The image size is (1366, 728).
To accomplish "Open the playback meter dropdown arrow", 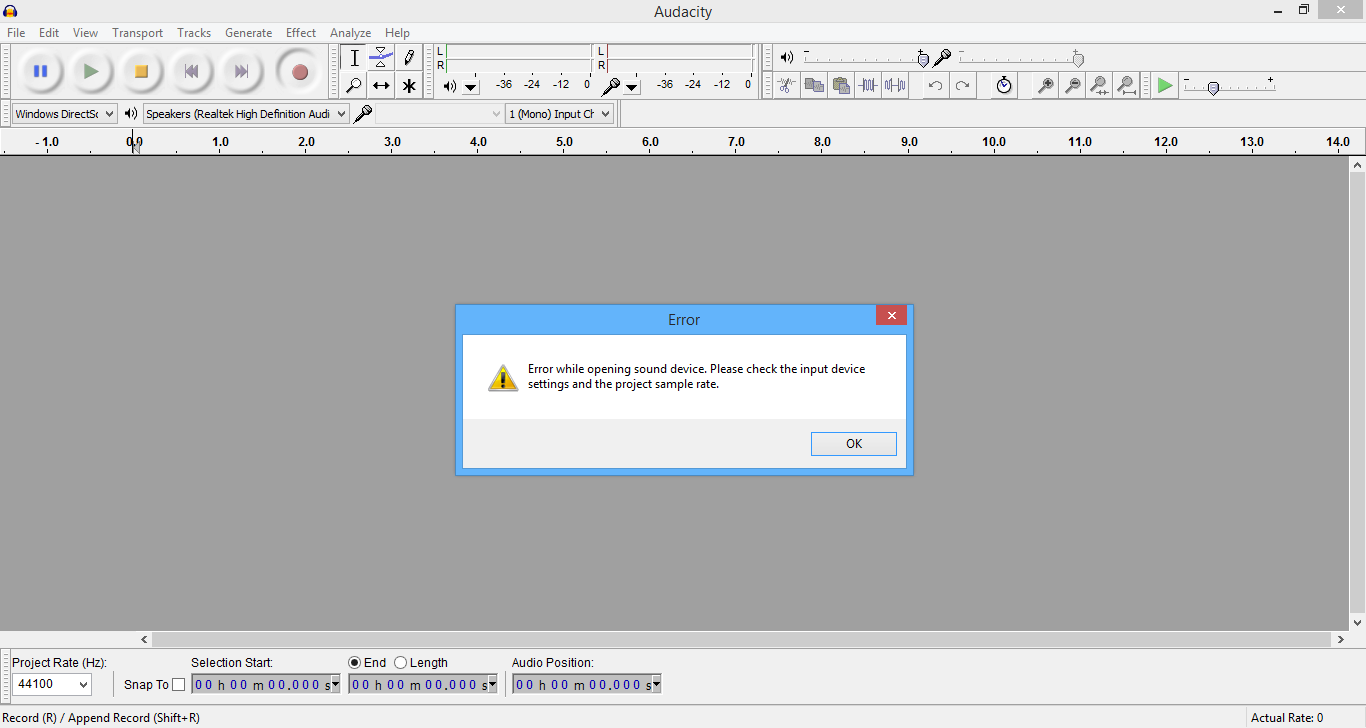I will tap(471, 87).
